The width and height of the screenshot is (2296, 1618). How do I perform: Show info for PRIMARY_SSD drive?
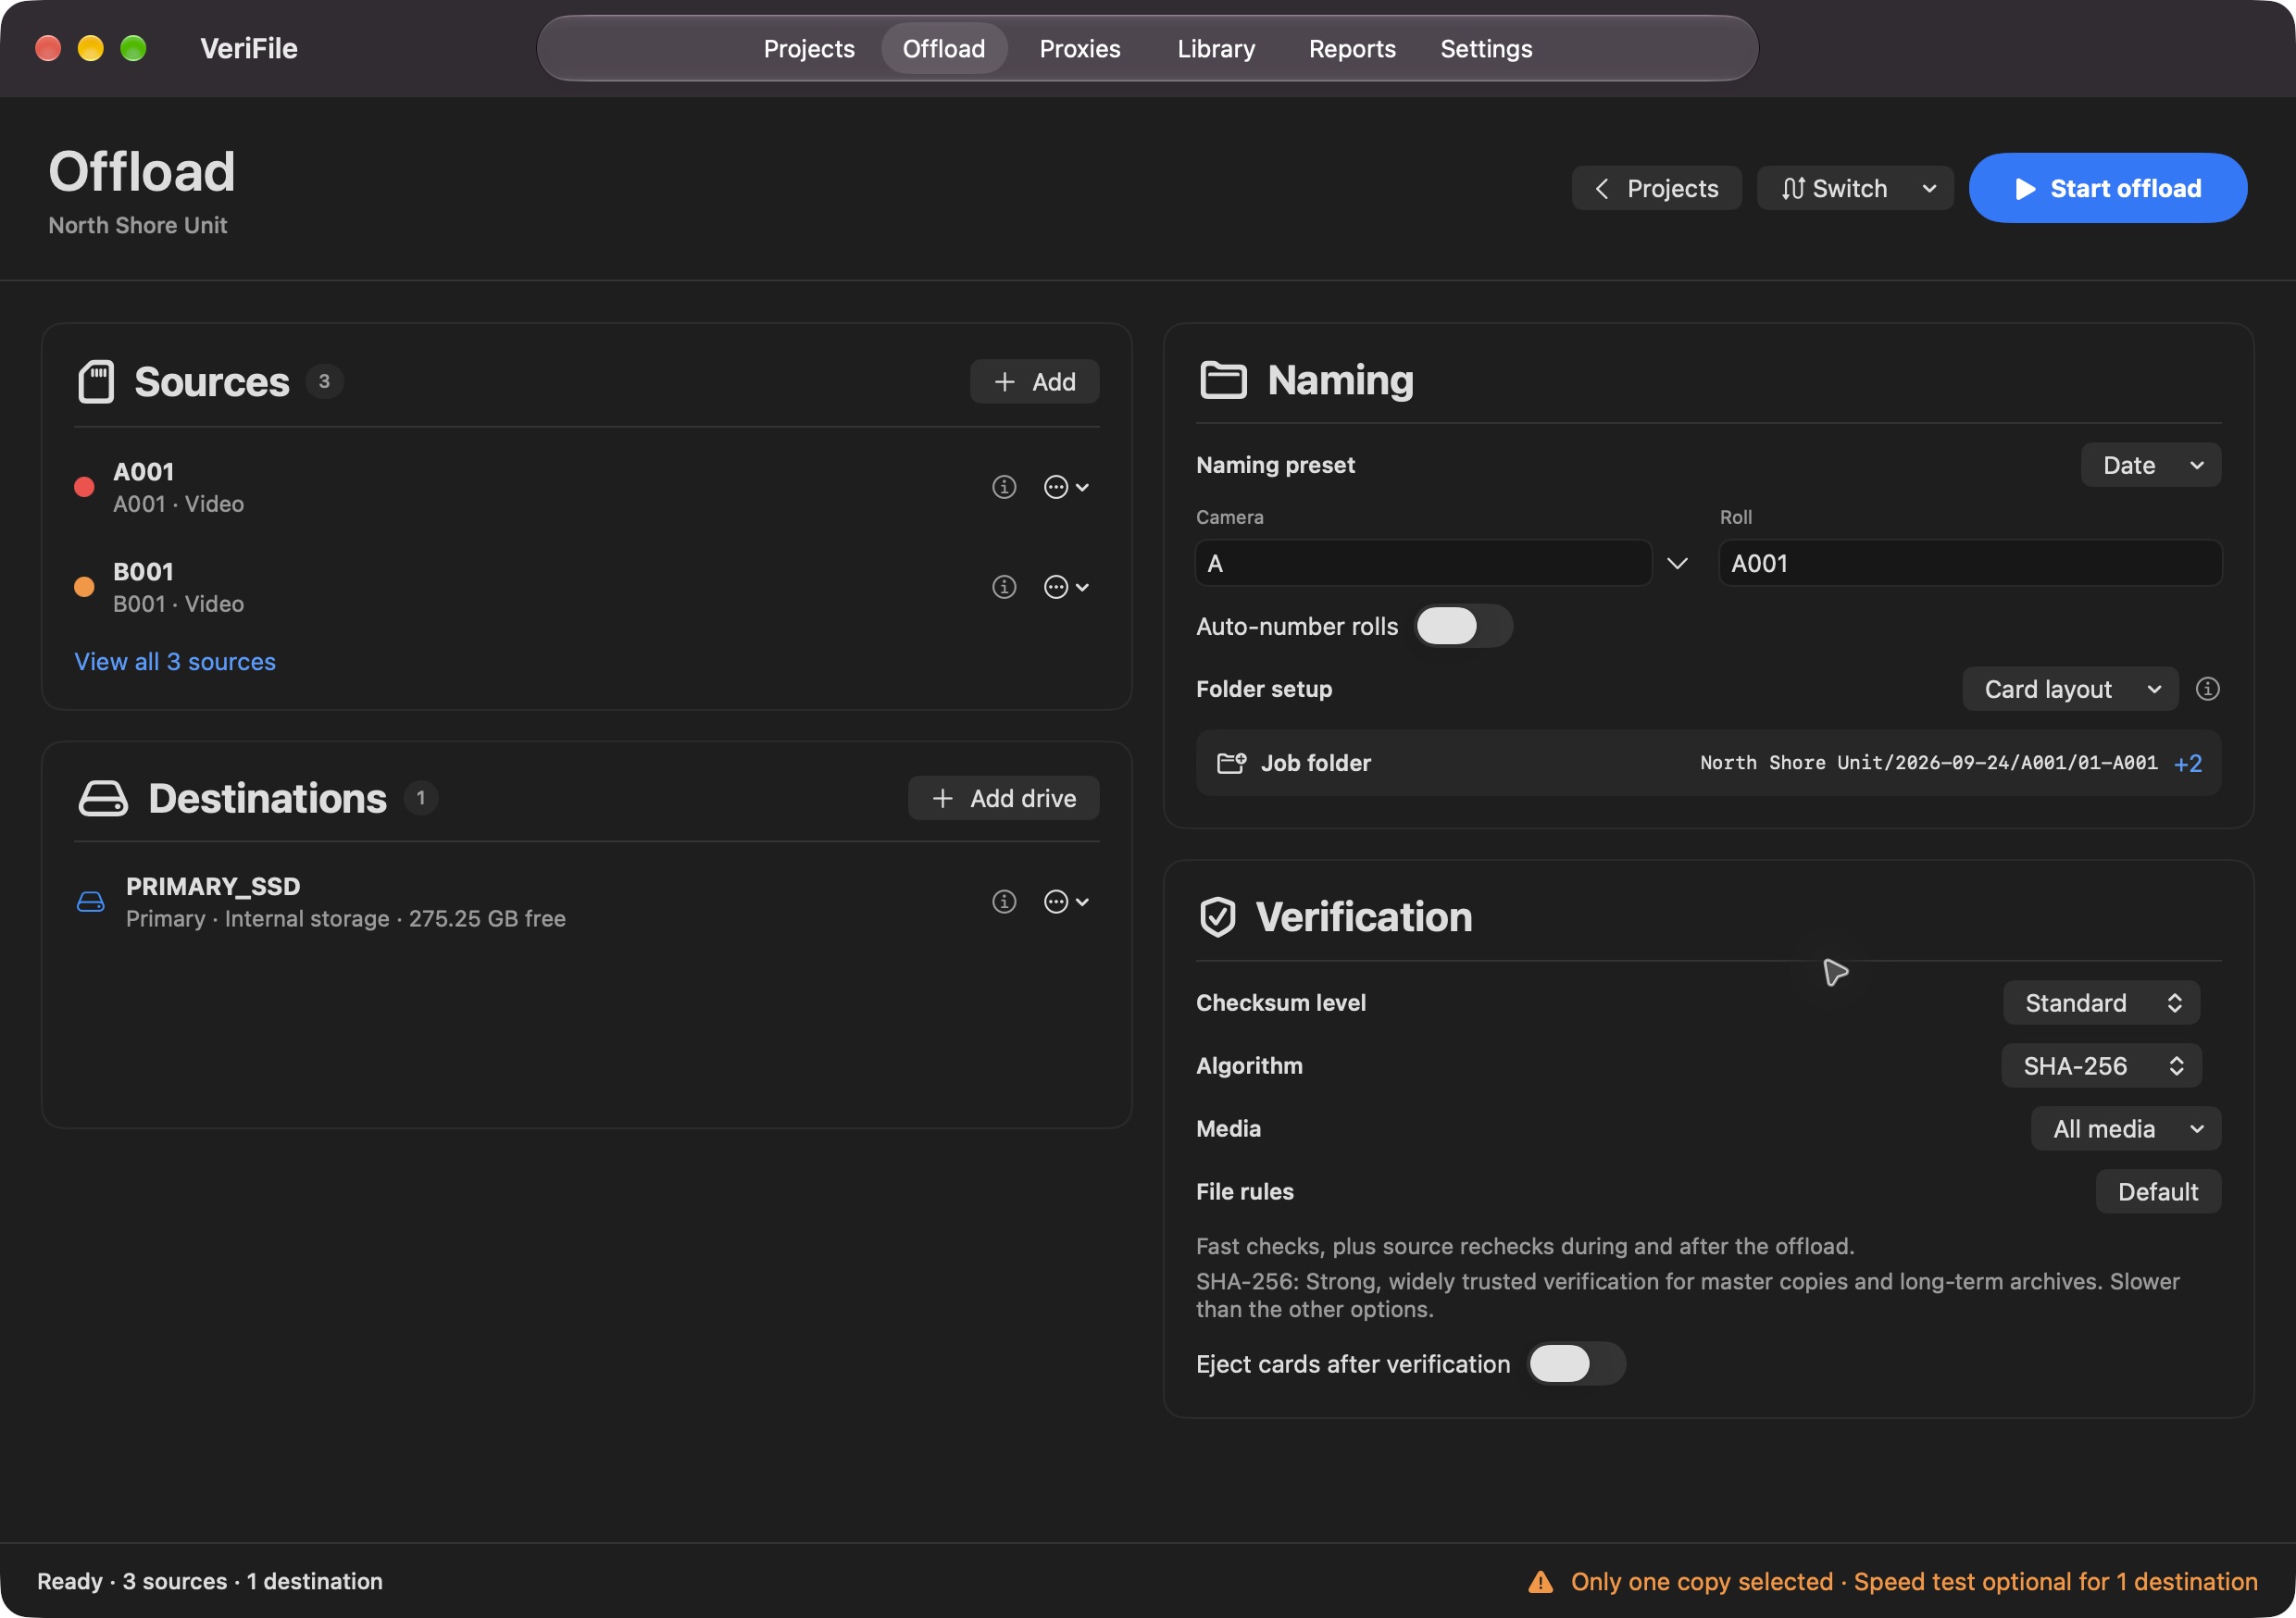click(1004, 902)
